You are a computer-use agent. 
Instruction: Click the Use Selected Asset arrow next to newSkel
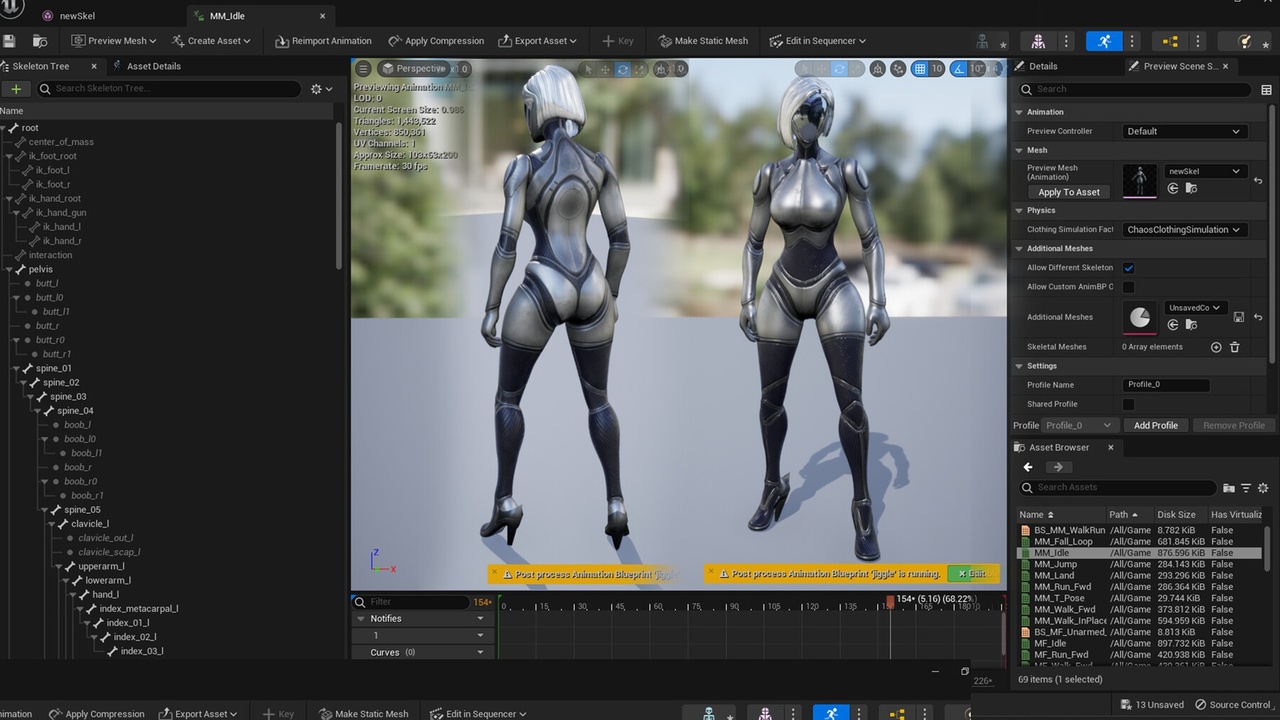(1173, 188)
